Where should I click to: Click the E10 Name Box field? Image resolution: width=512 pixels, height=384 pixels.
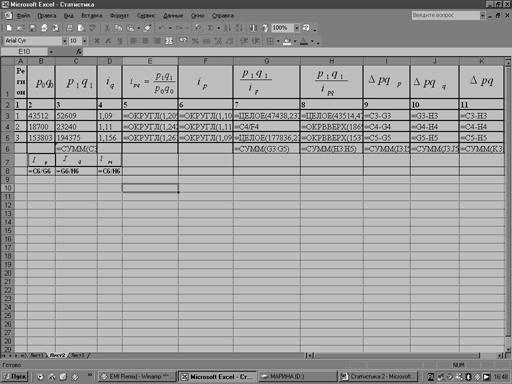pos(24,51)
